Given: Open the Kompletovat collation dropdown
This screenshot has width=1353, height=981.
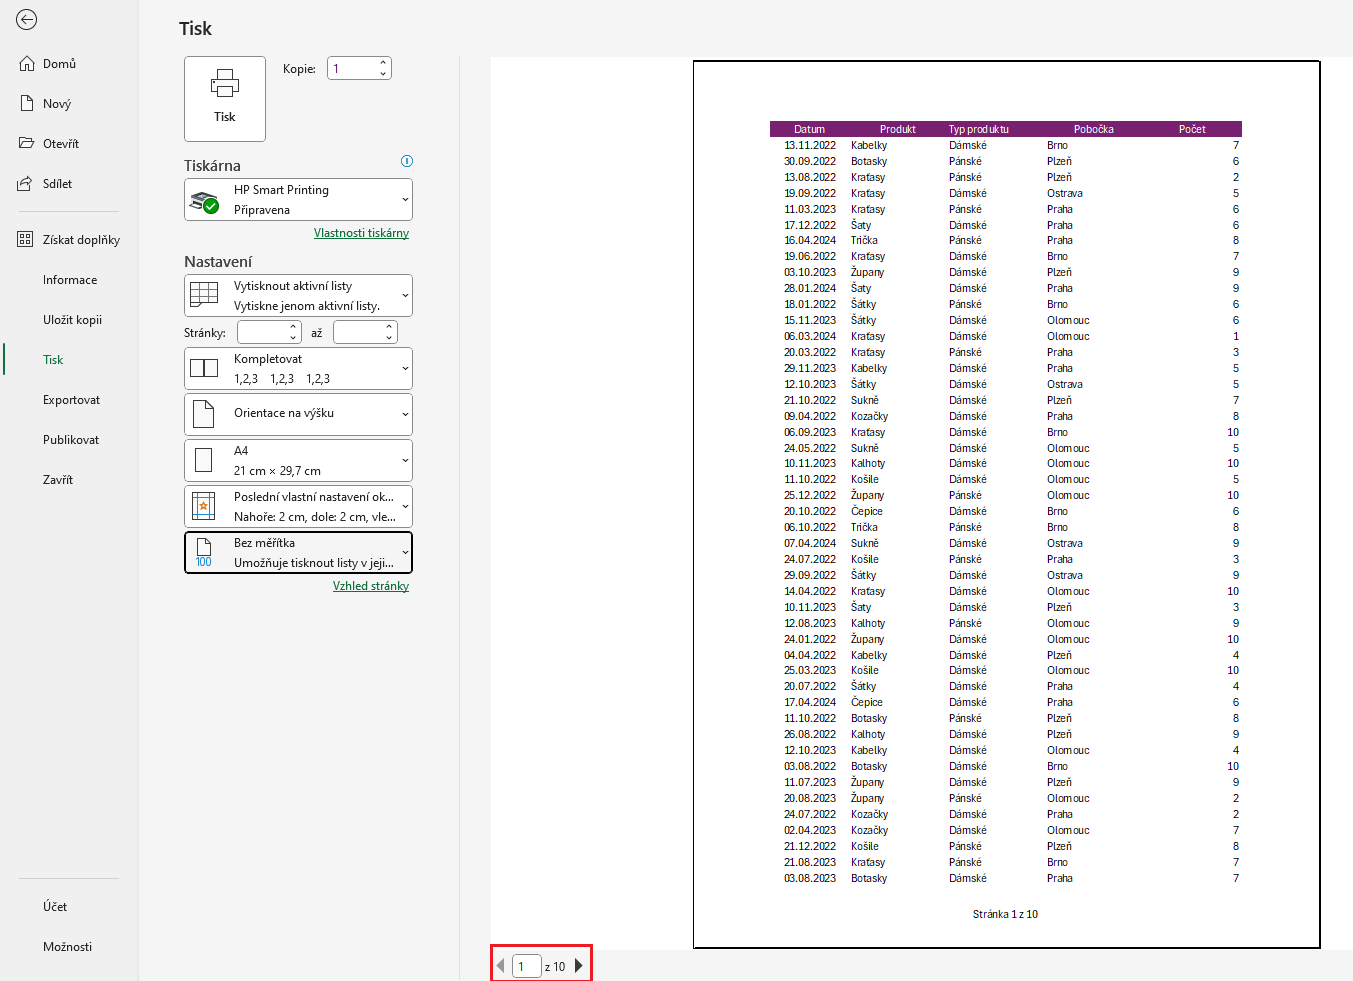Looking at the screenshot, I should 298,369.
